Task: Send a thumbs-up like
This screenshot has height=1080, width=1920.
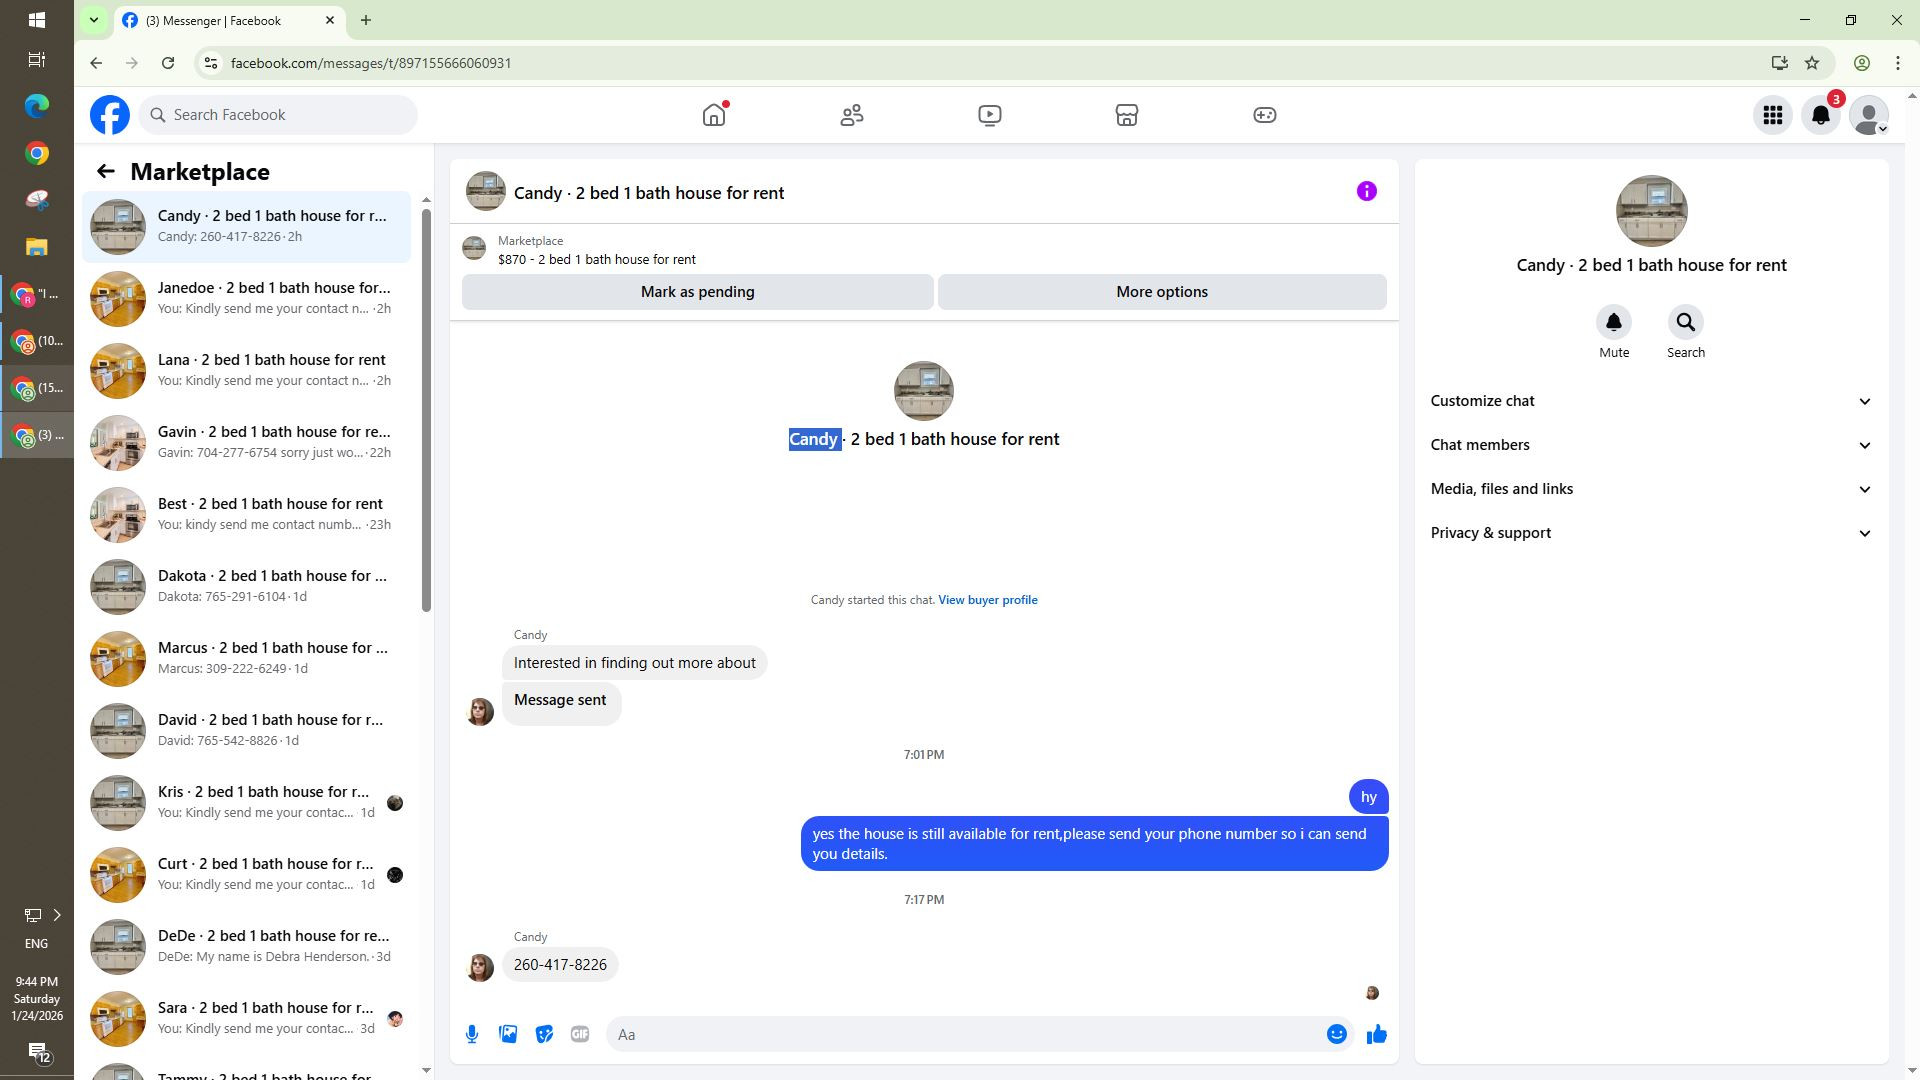Action: tap(1377, 1035)
